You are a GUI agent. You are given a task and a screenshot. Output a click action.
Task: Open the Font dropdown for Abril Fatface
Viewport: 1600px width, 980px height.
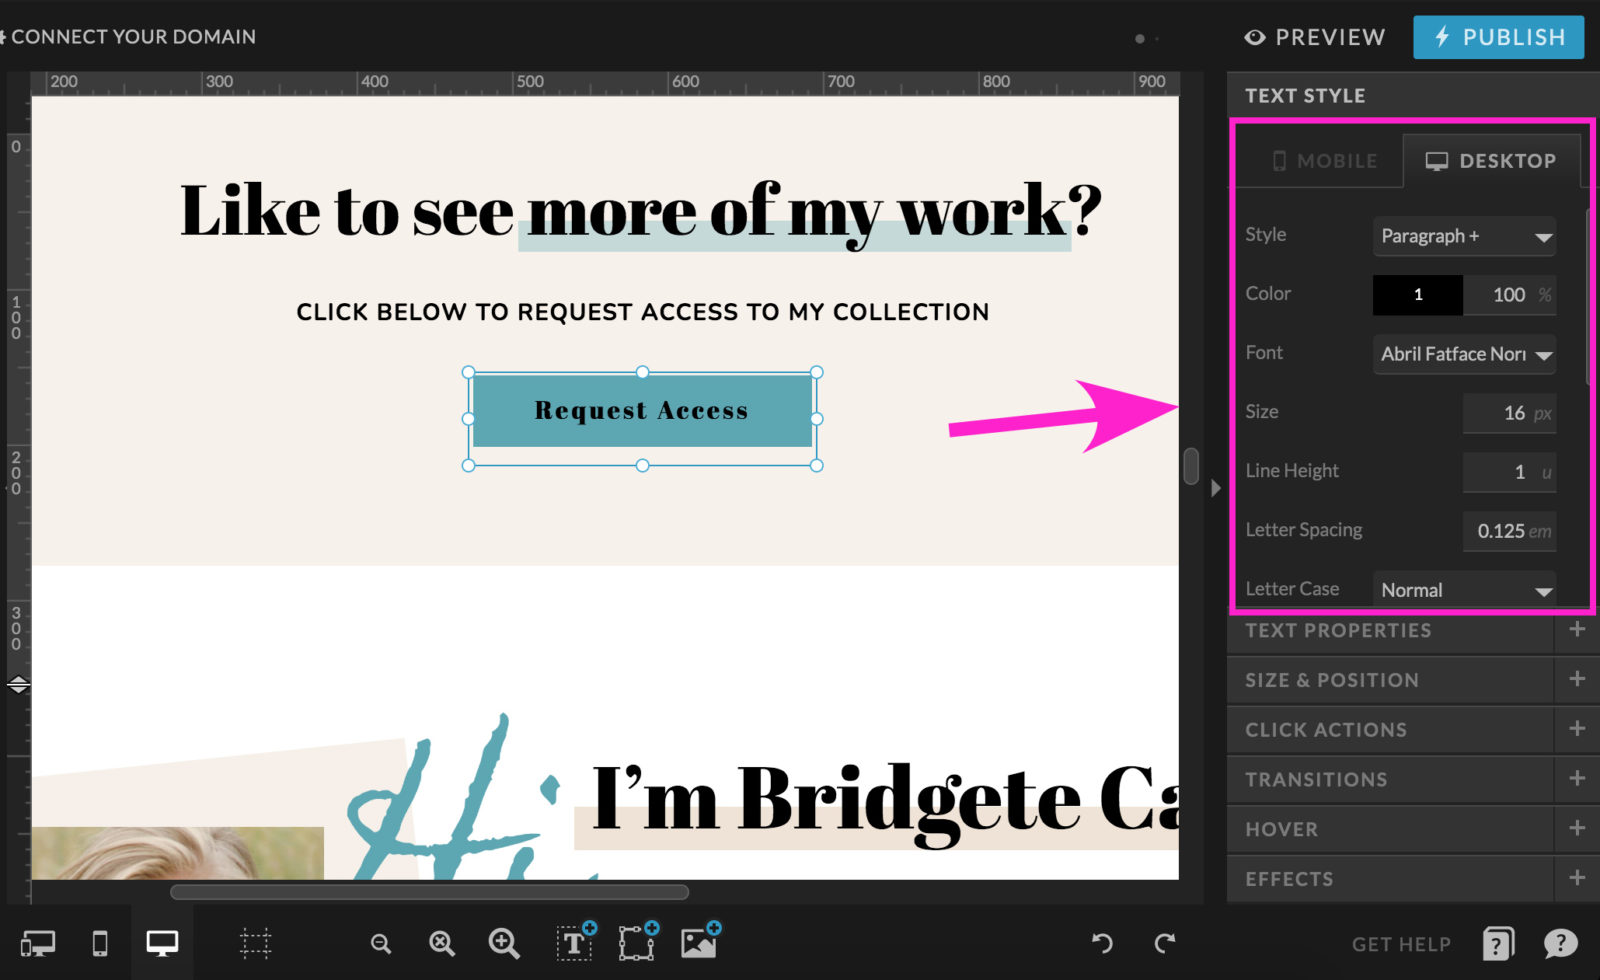click(x=1463, y=354)
